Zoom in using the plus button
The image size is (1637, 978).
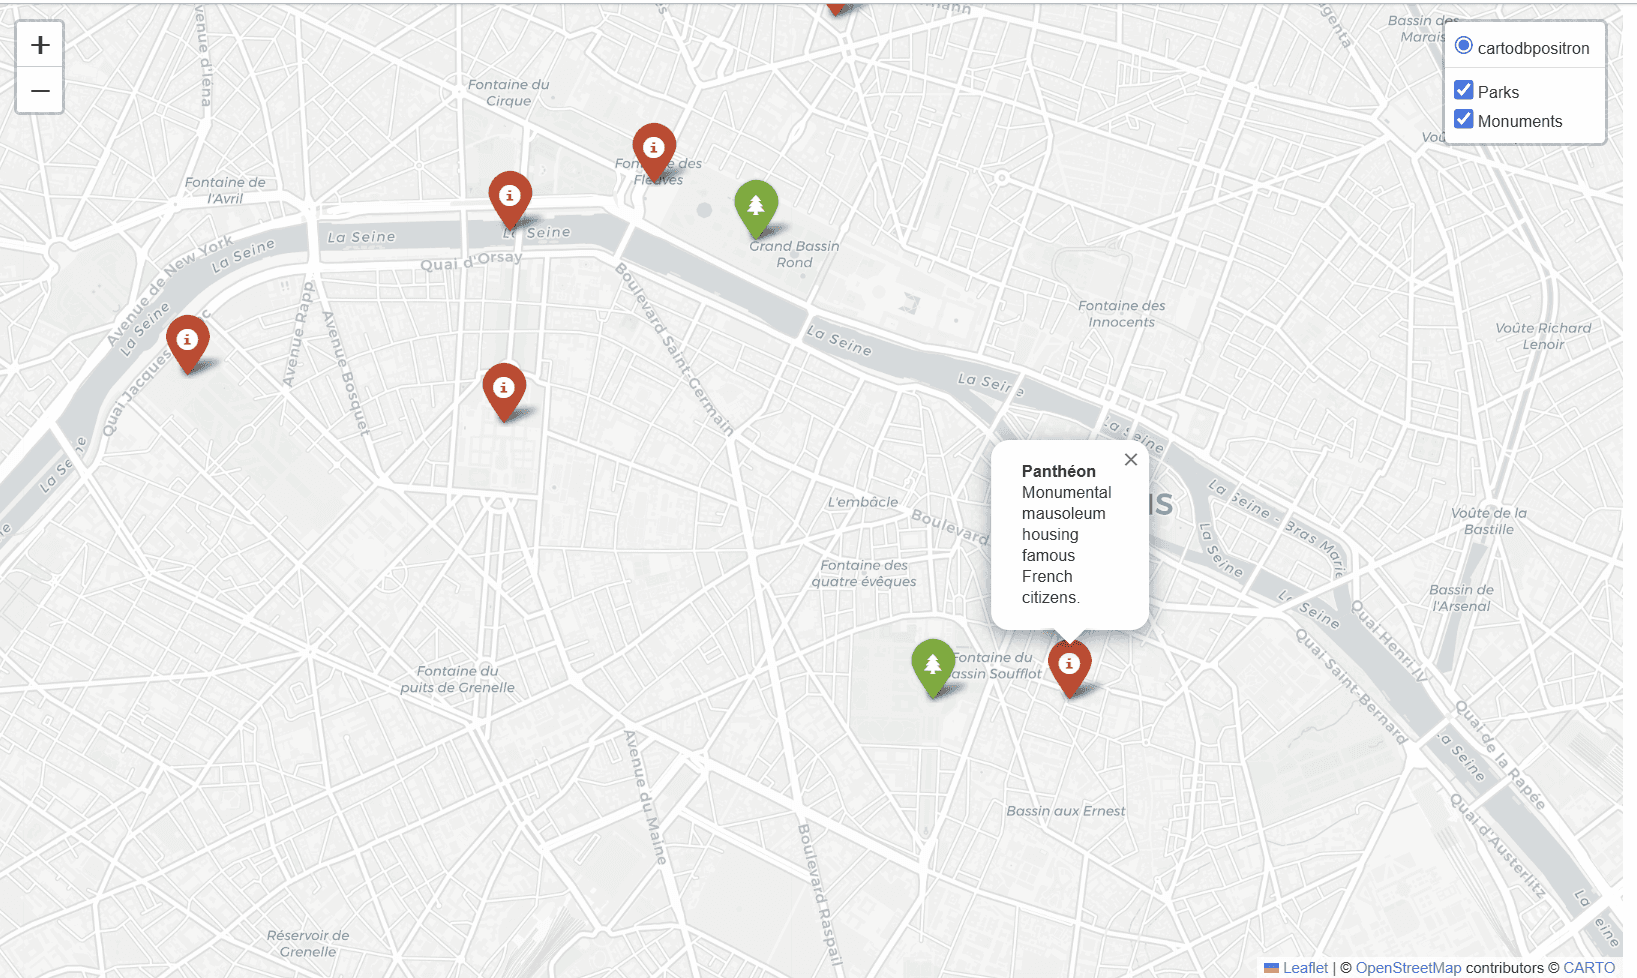[x=39, y=43]
